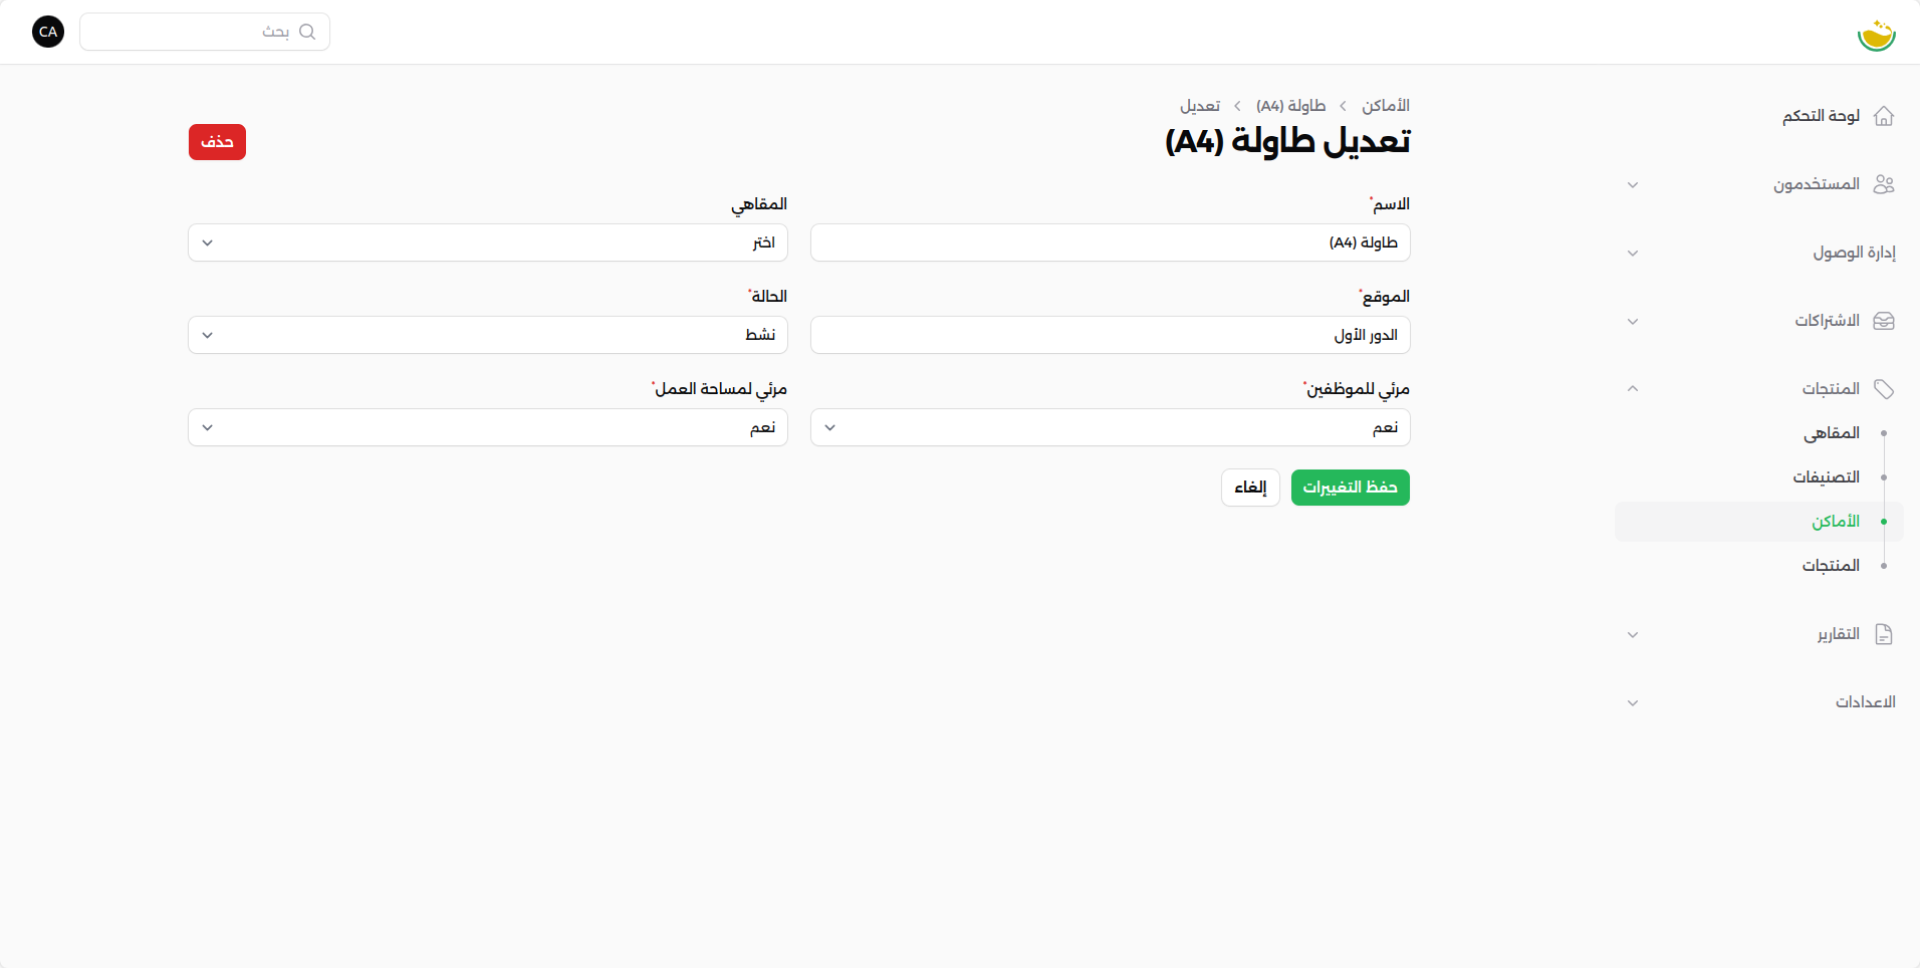The width and height of the screenshot is (1920, 968).
Task: Open التقارير sidebar menu
Action: click(x=1839, y=634)
